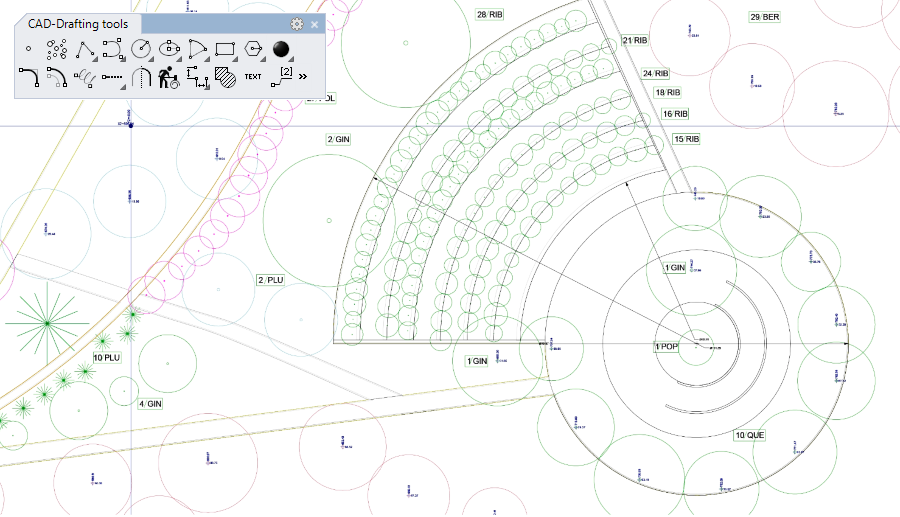The width and height of the screenshot is (900, 517).
Task: Select the Polyline tool
Action: pyautogui.click(x=86, y=50)
